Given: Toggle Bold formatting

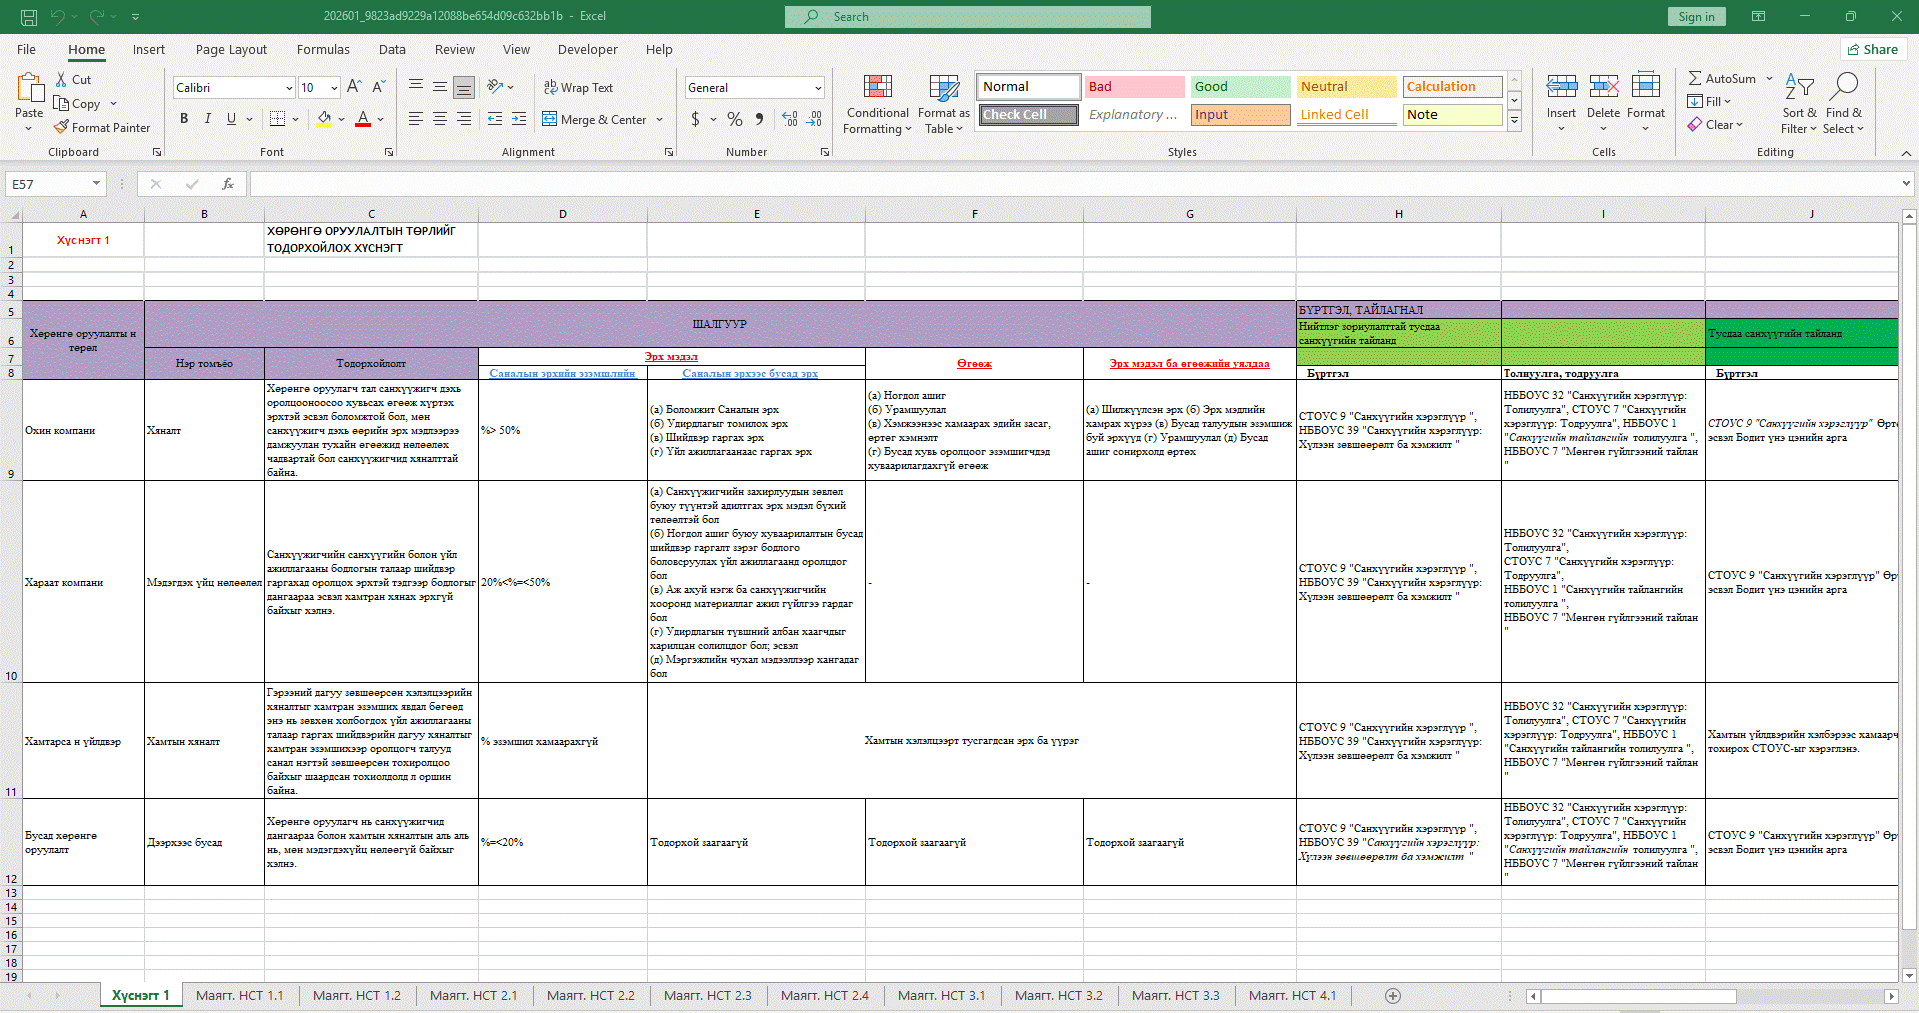Looking at the screenshot, I should [x=184, y=119].
